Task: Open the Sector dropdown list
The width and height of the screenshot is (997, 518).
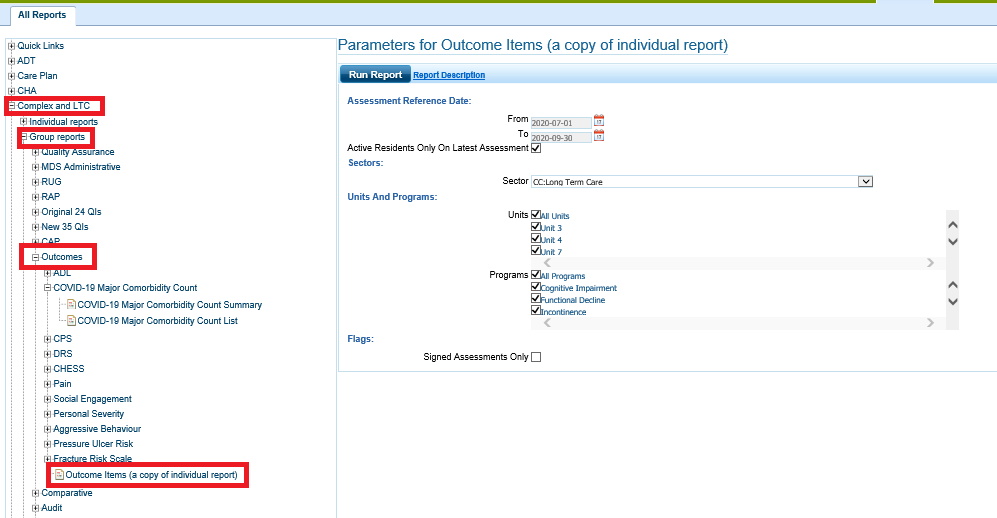Action: pyautogui.click(x=866, y=182)
